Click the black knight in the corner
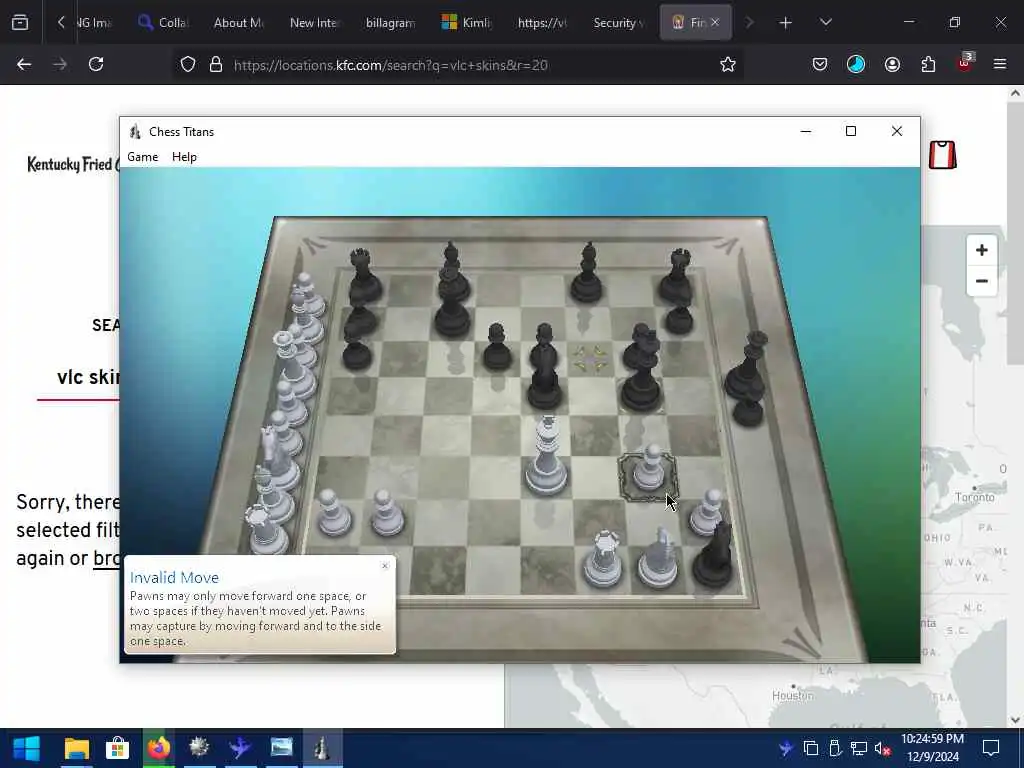The height and width of the screenshot is (768, 1024). point(712,554)
